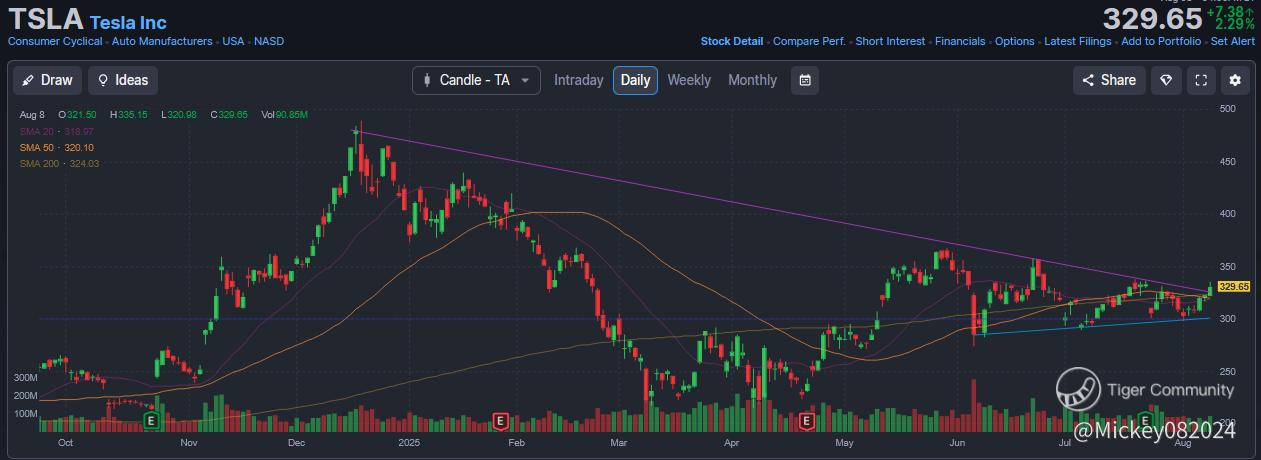Open chart settings gear

[x=1235, y=80]
